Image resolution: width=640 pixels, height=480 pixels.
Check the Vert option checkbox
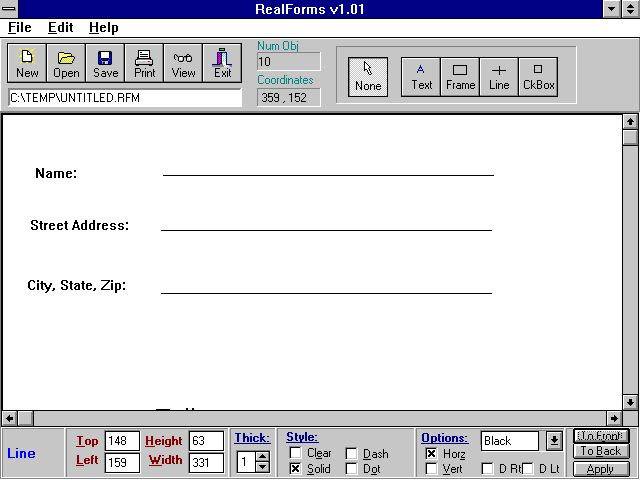431,469
